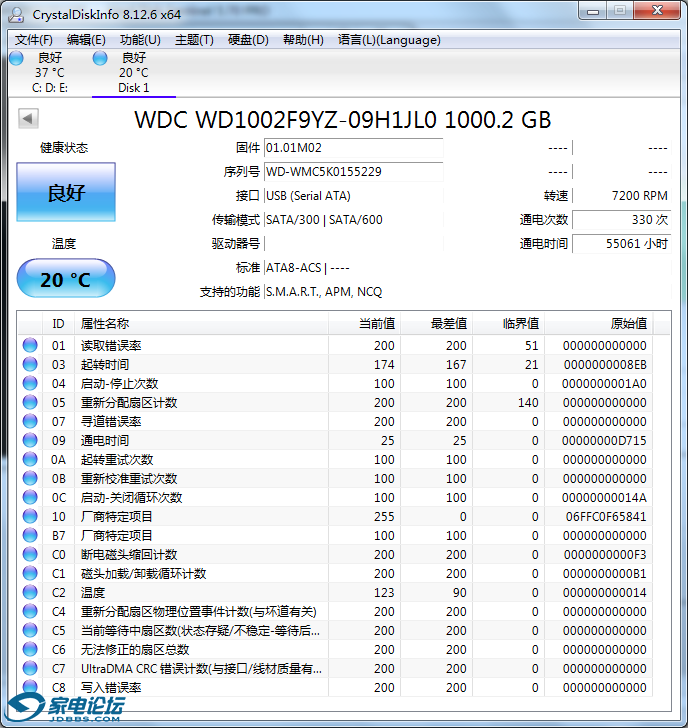Click the 最差值 column header
Screen dimensions: 688x728
[437, 324]
